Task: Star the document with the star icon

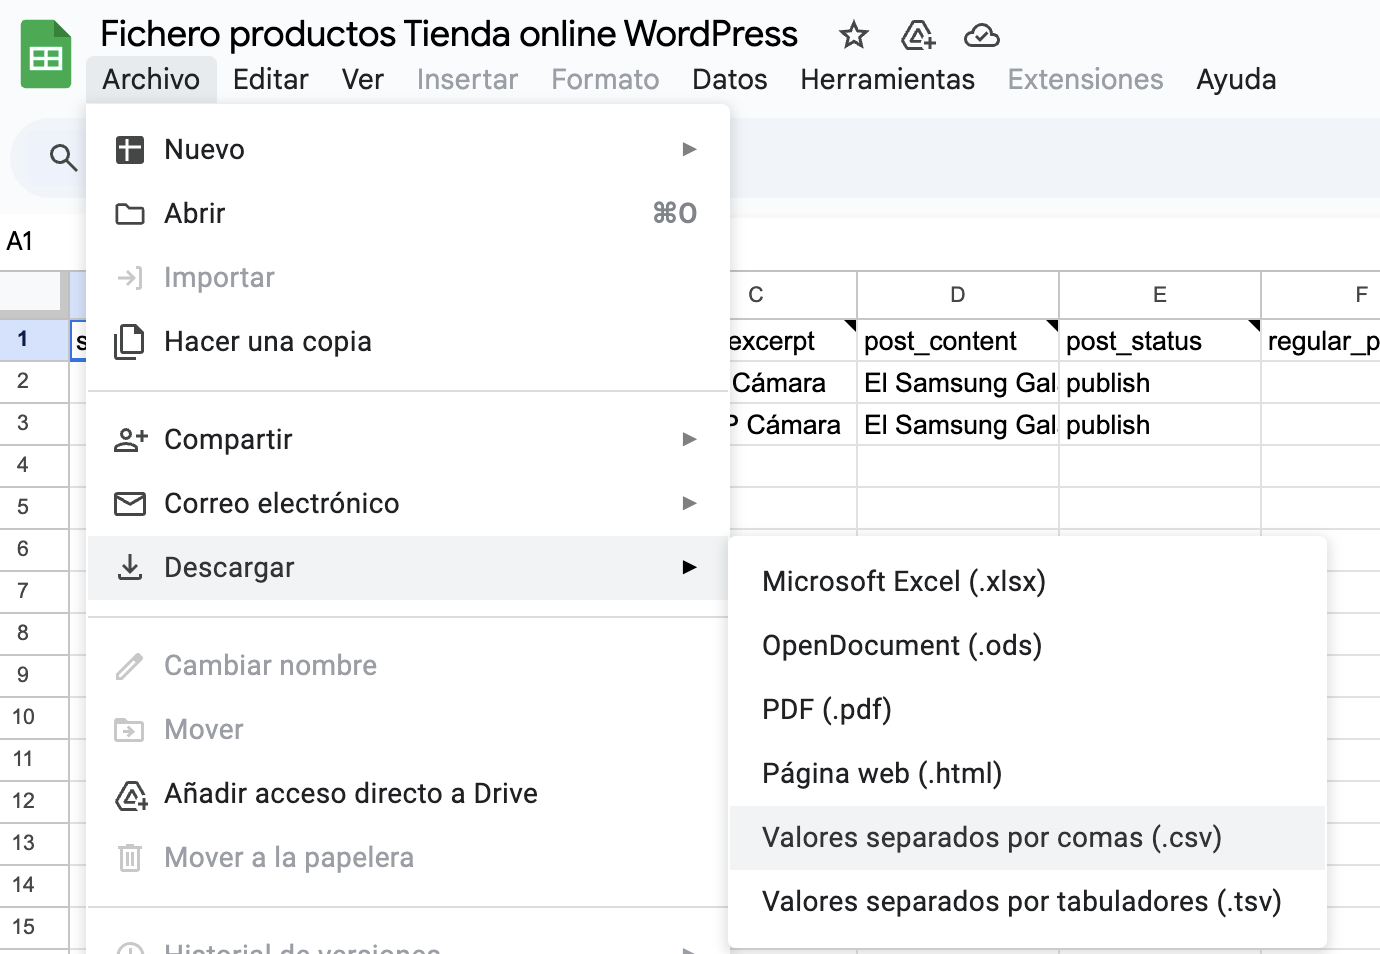Action: [x=853, y=36]
